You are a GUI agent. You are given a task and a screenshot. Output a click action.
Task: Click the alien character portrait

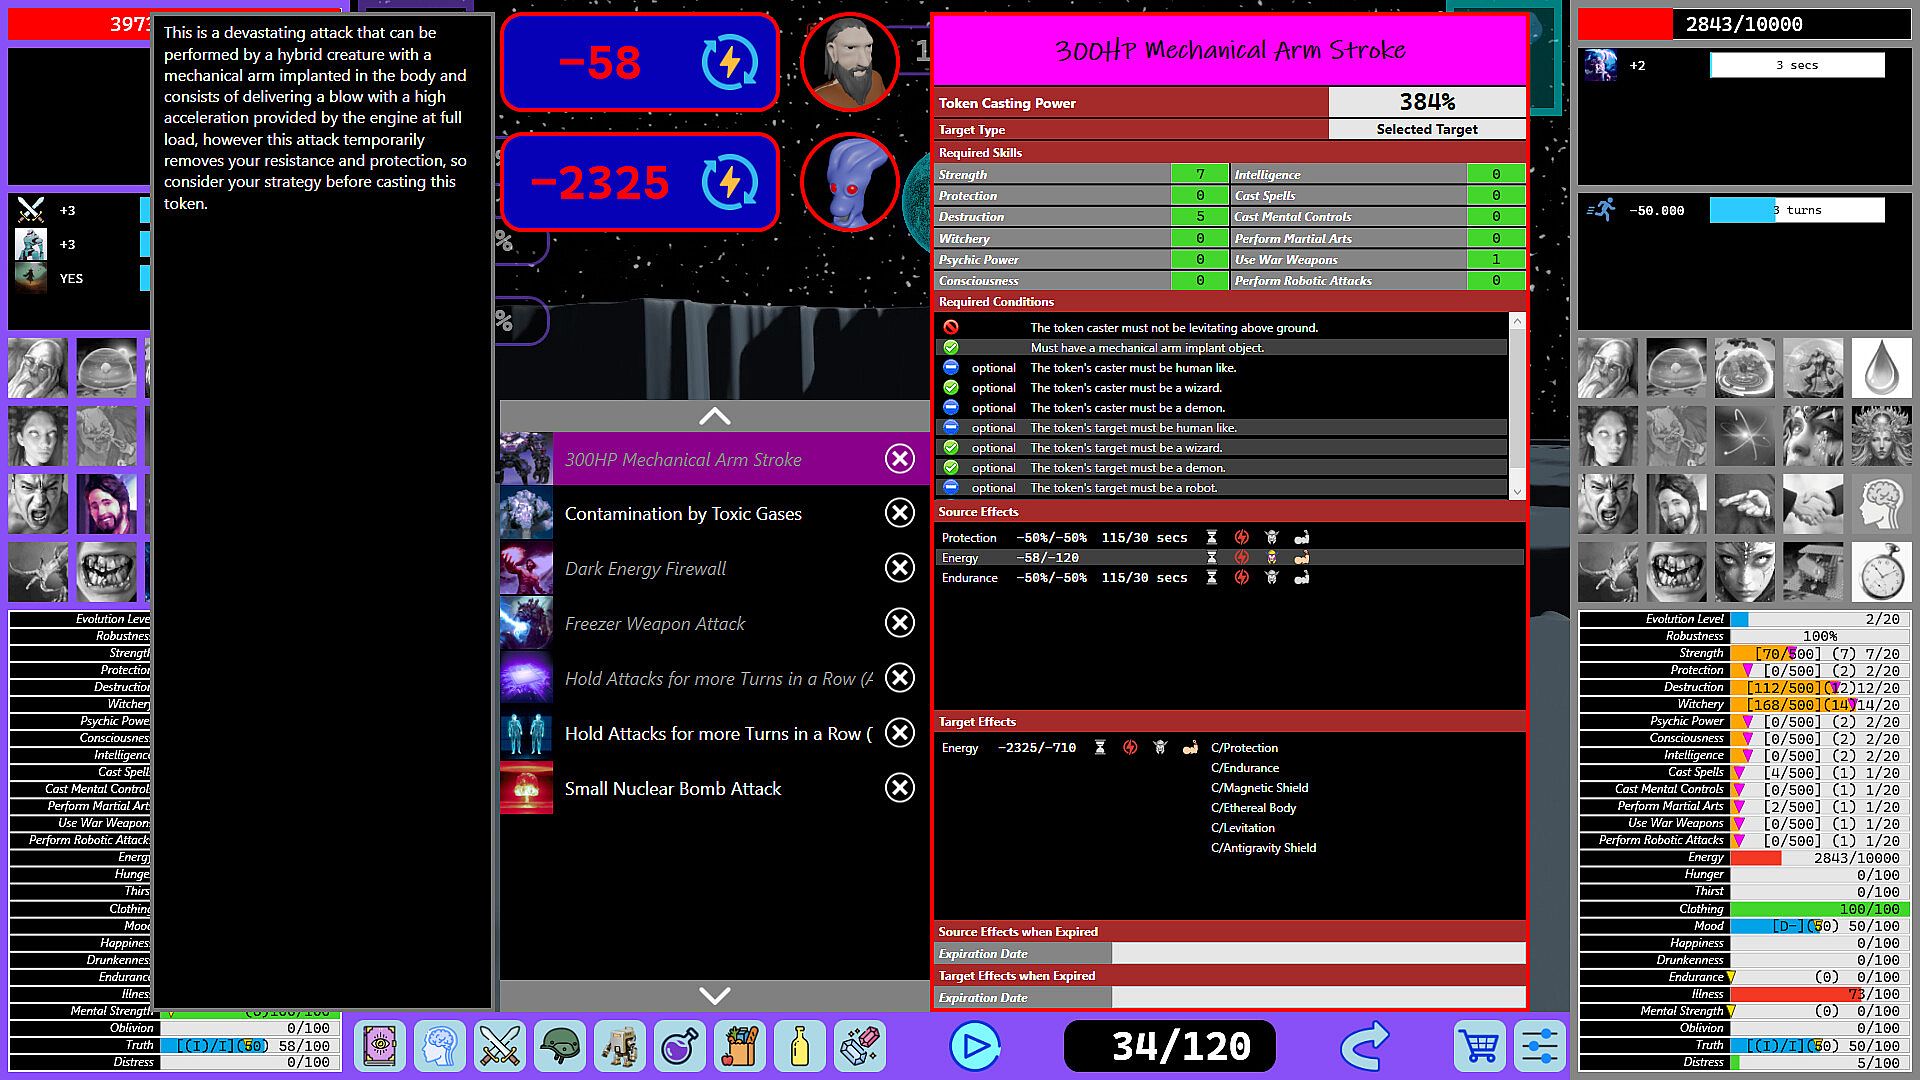pyautogui.click(x=848, y=183)
